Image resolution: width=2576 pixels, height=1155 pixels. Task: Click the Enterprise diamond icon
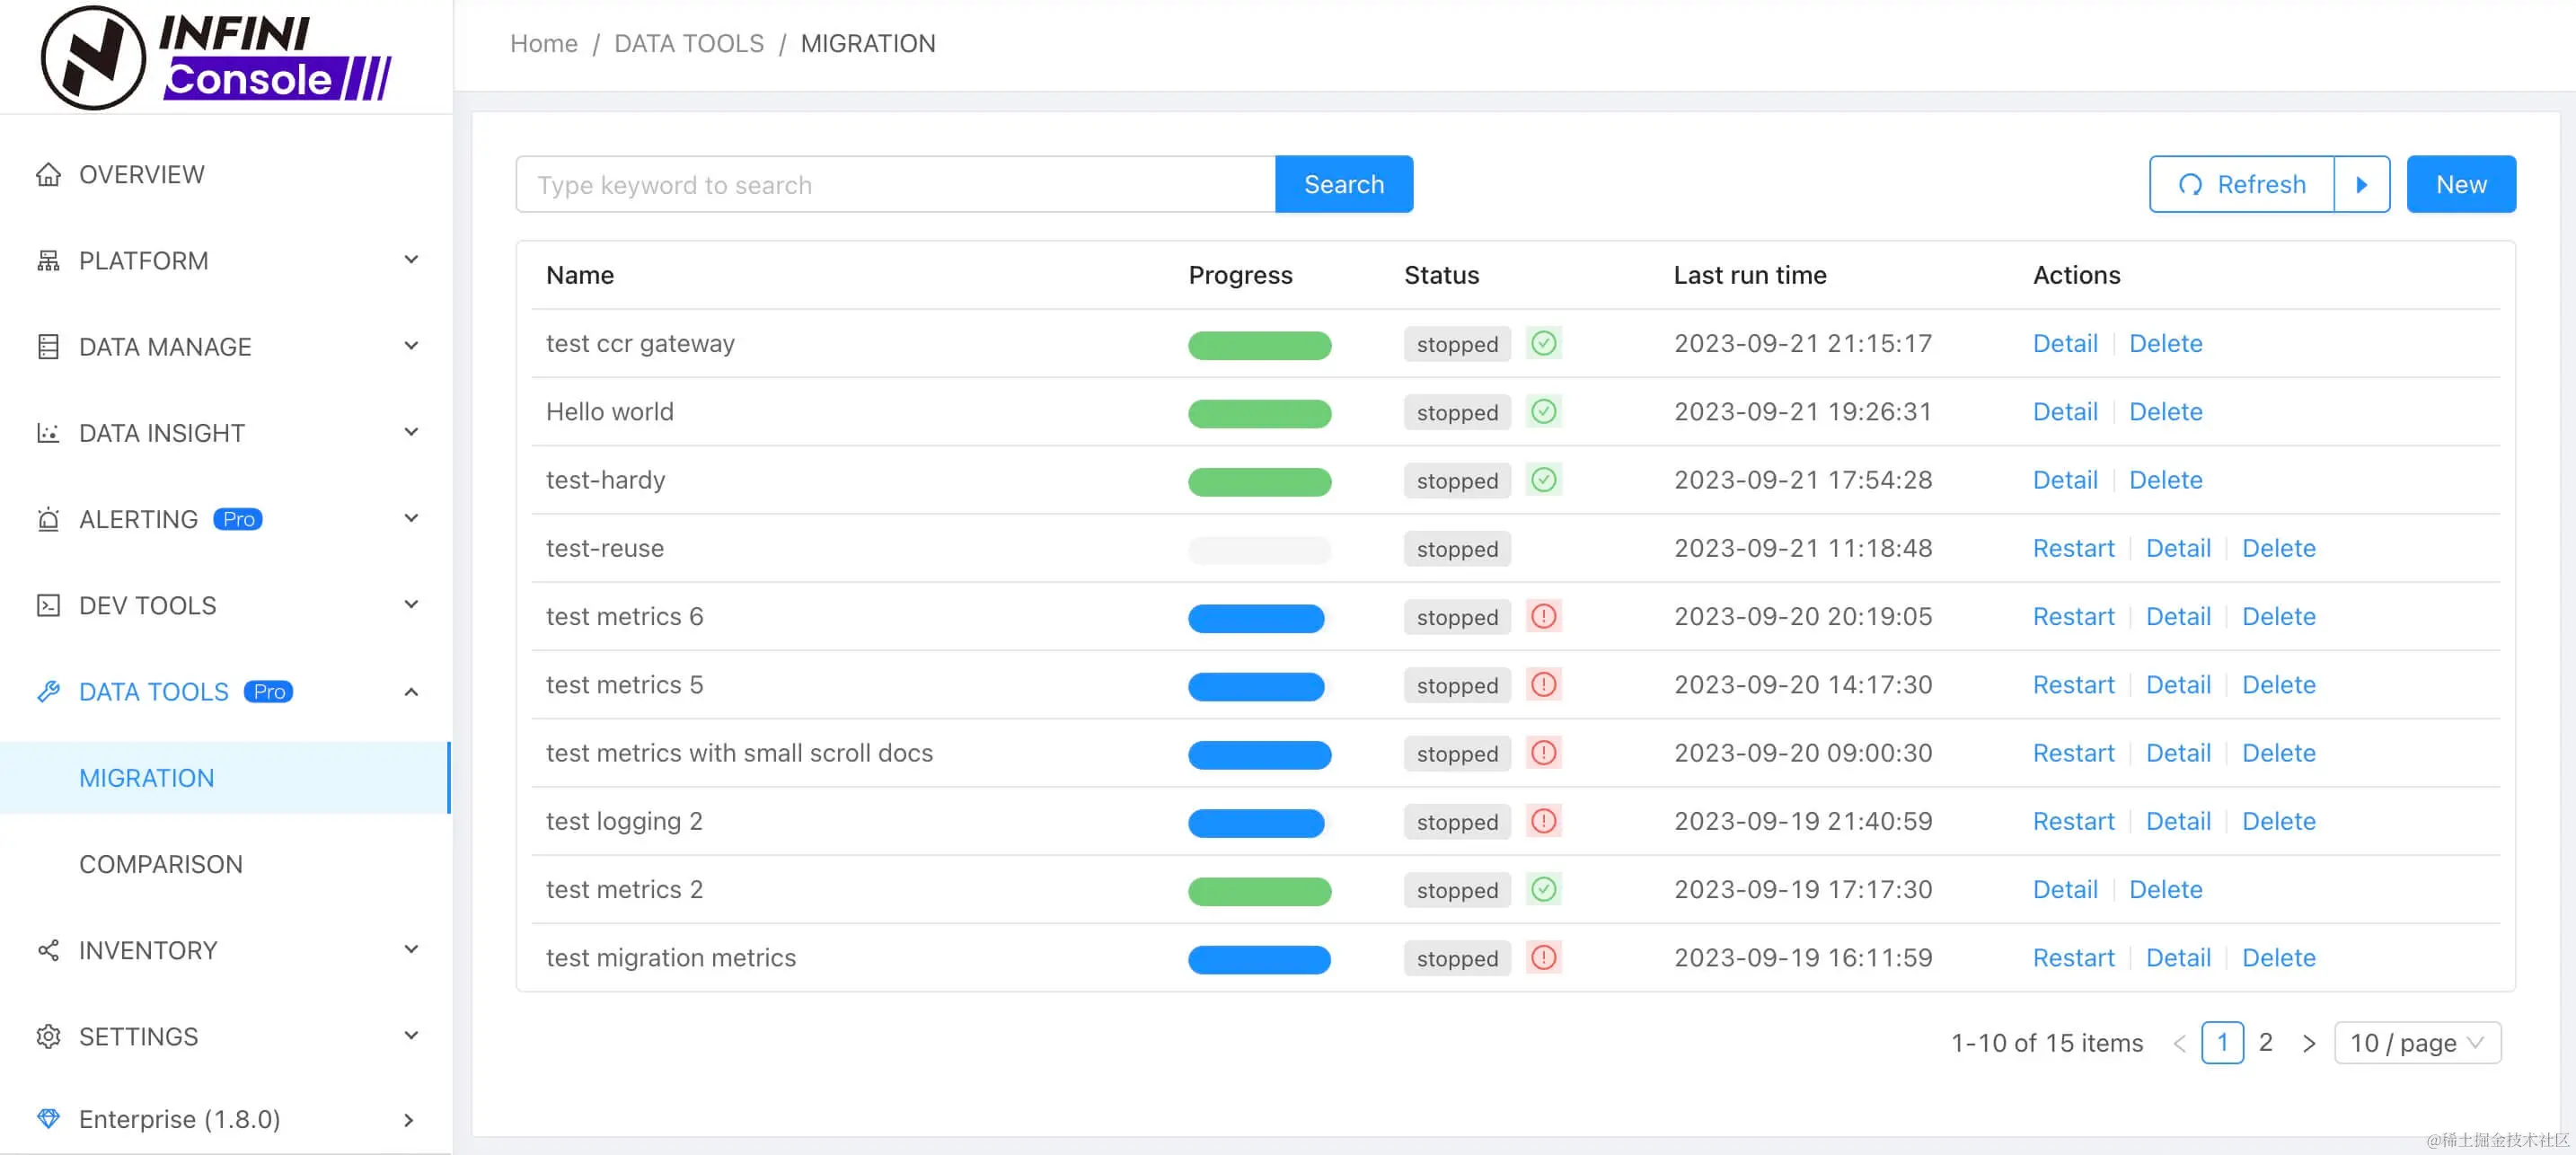[48, 1119]
